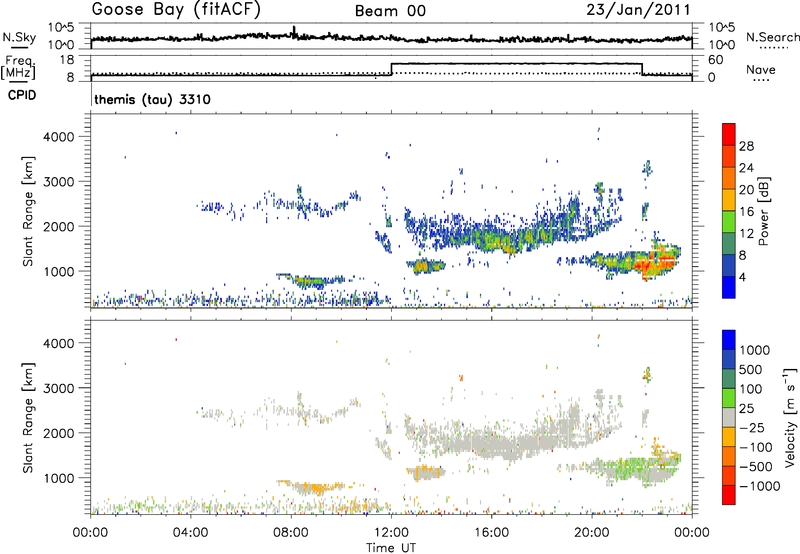The image size is (800, 554).
Task: Click the blue top segment of Velocity colorbar
Action: click(729, 340)
